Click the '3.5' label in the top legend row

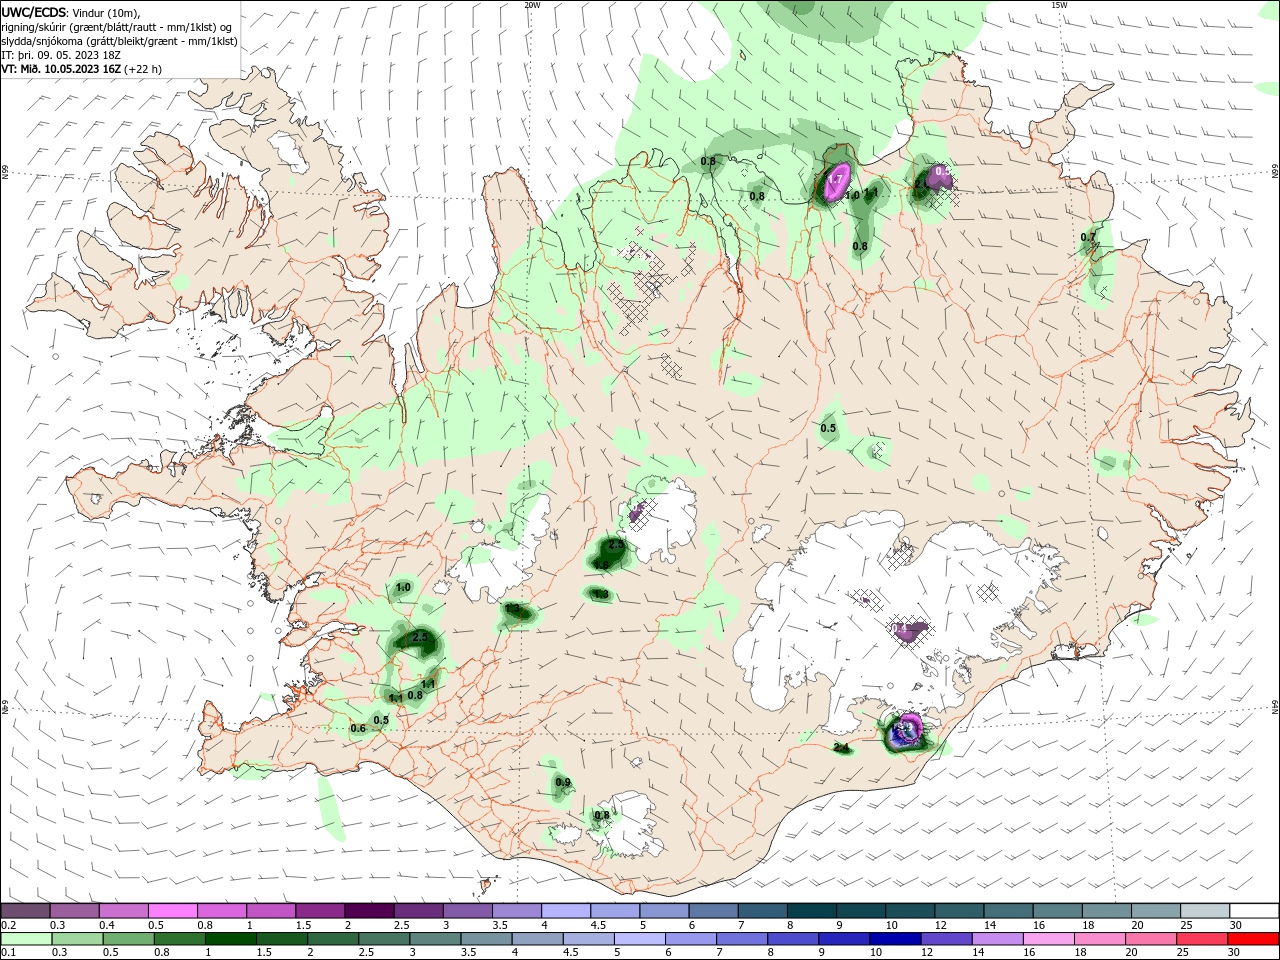[499, 925]
